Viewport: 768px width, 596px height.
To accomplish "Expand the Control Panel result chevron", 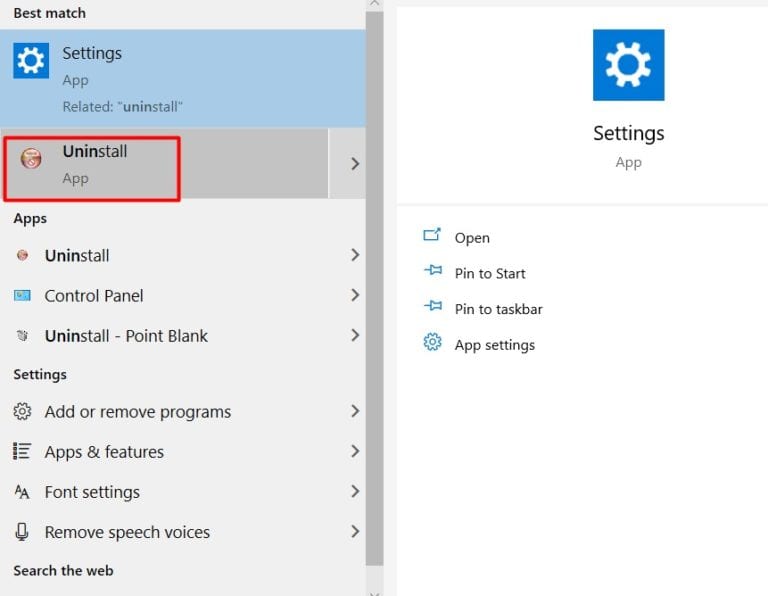I will coord(355,295).
